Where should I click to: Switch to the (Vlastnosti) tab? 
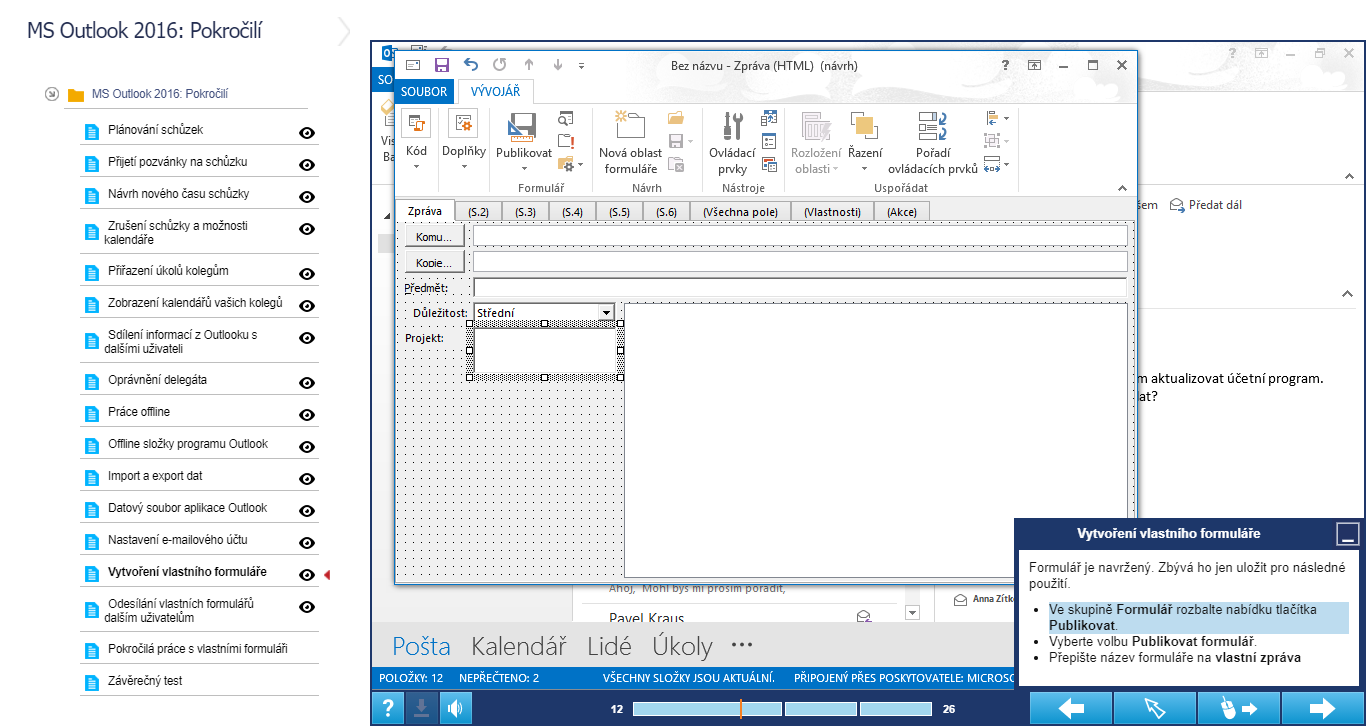pyautogui.click(x=832, y=212)
